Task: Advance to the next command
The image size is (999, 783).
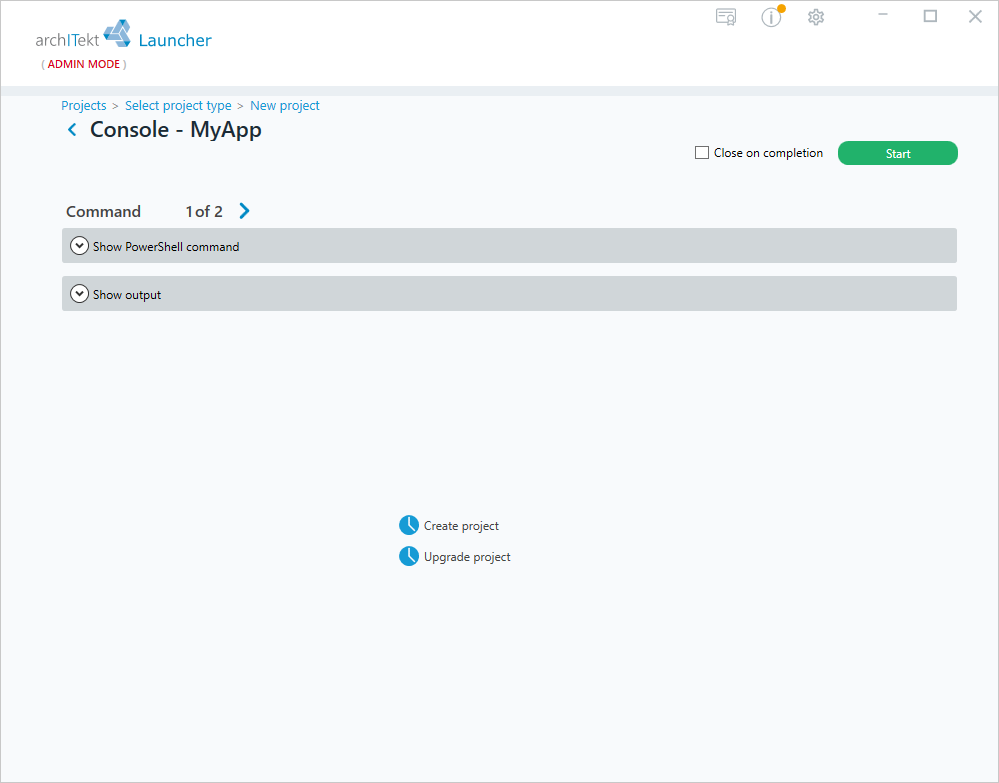Action: (245, 211)
